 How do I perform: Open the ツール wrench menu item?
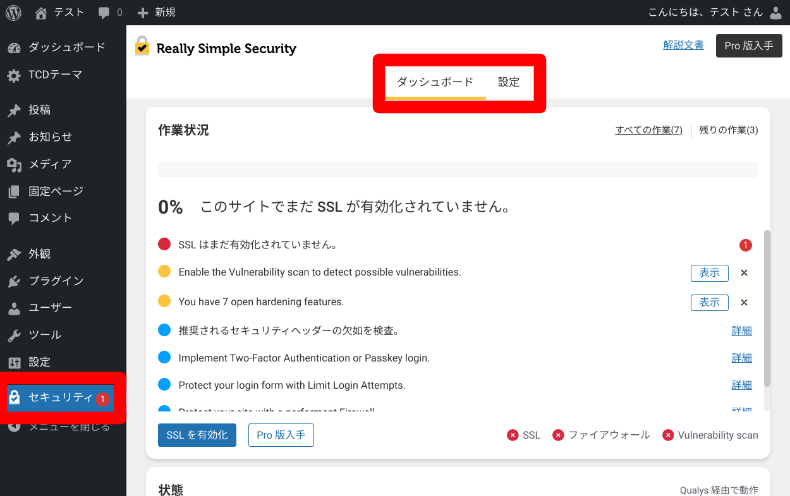coord(44,335)
